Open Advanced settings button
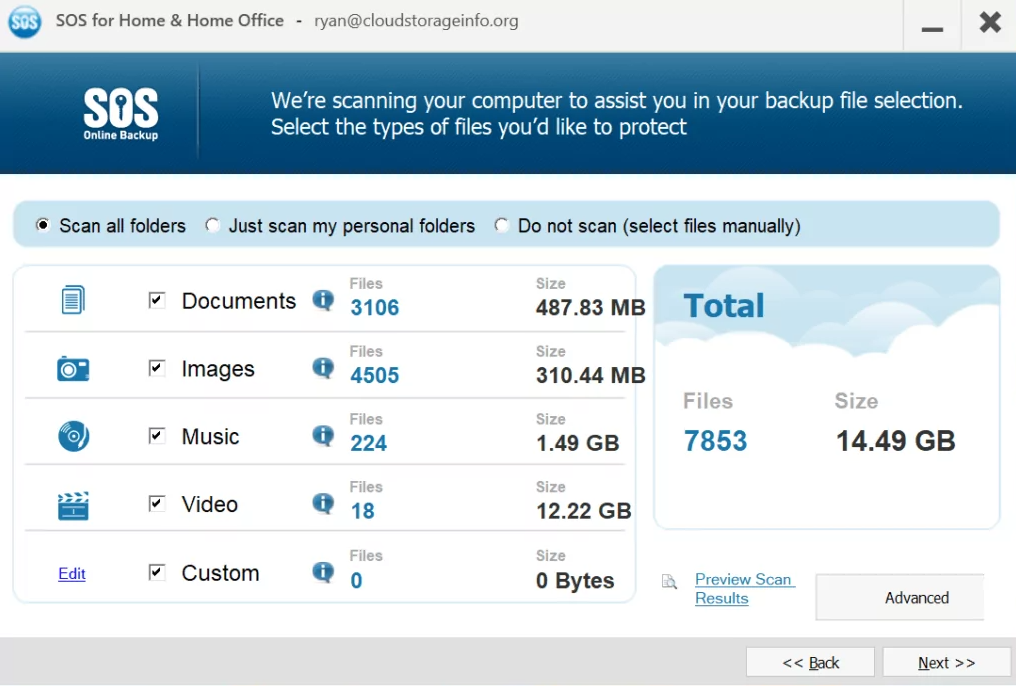 pyautogui.click(x=900, y=597)
